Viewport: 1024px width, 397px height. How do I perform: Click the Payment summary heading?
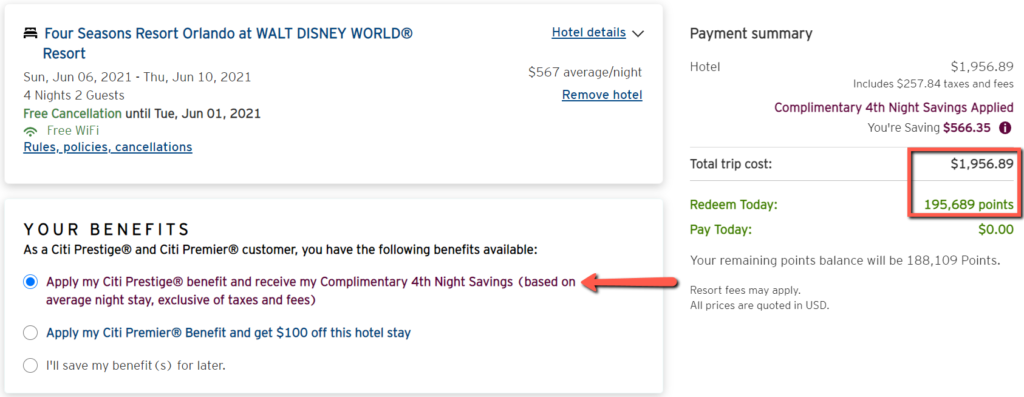click(751, 33)
